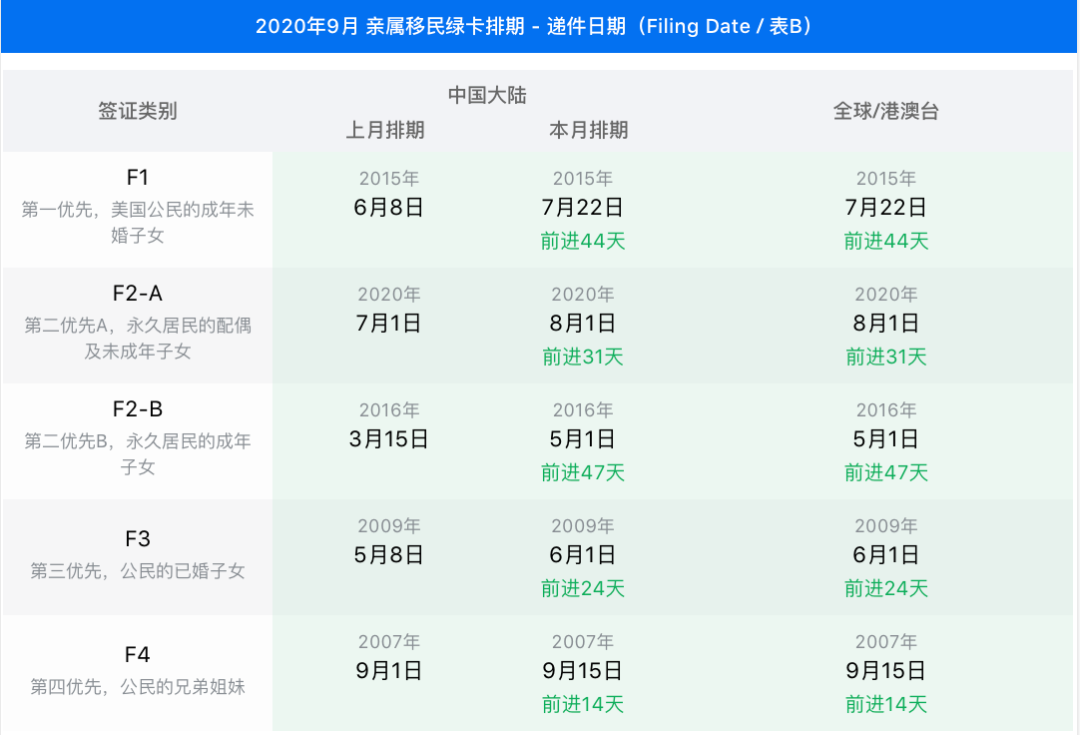Image resolution: width=1080 pixels, height=735 pixels.
Task: Click the 全球/港澳台 column header
Action: click(886, 111)
